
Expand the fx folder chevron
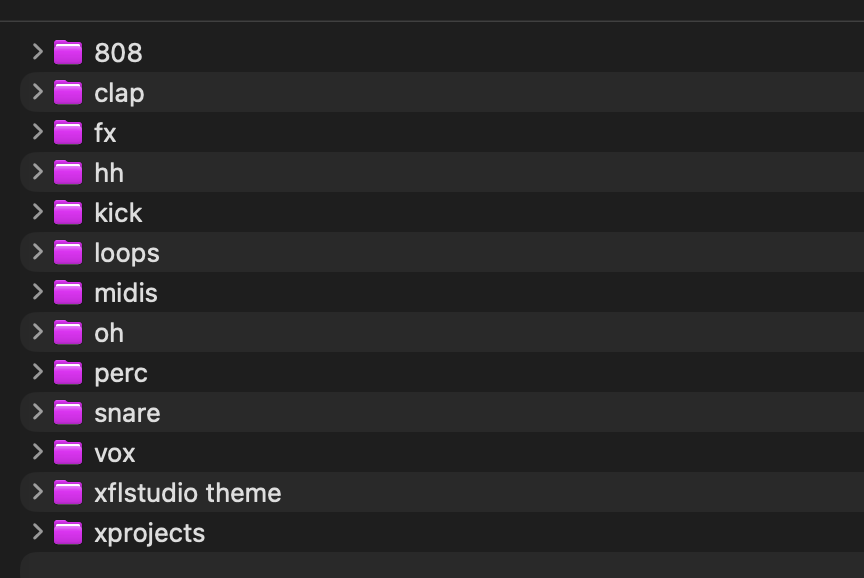[x=37, y=132]
